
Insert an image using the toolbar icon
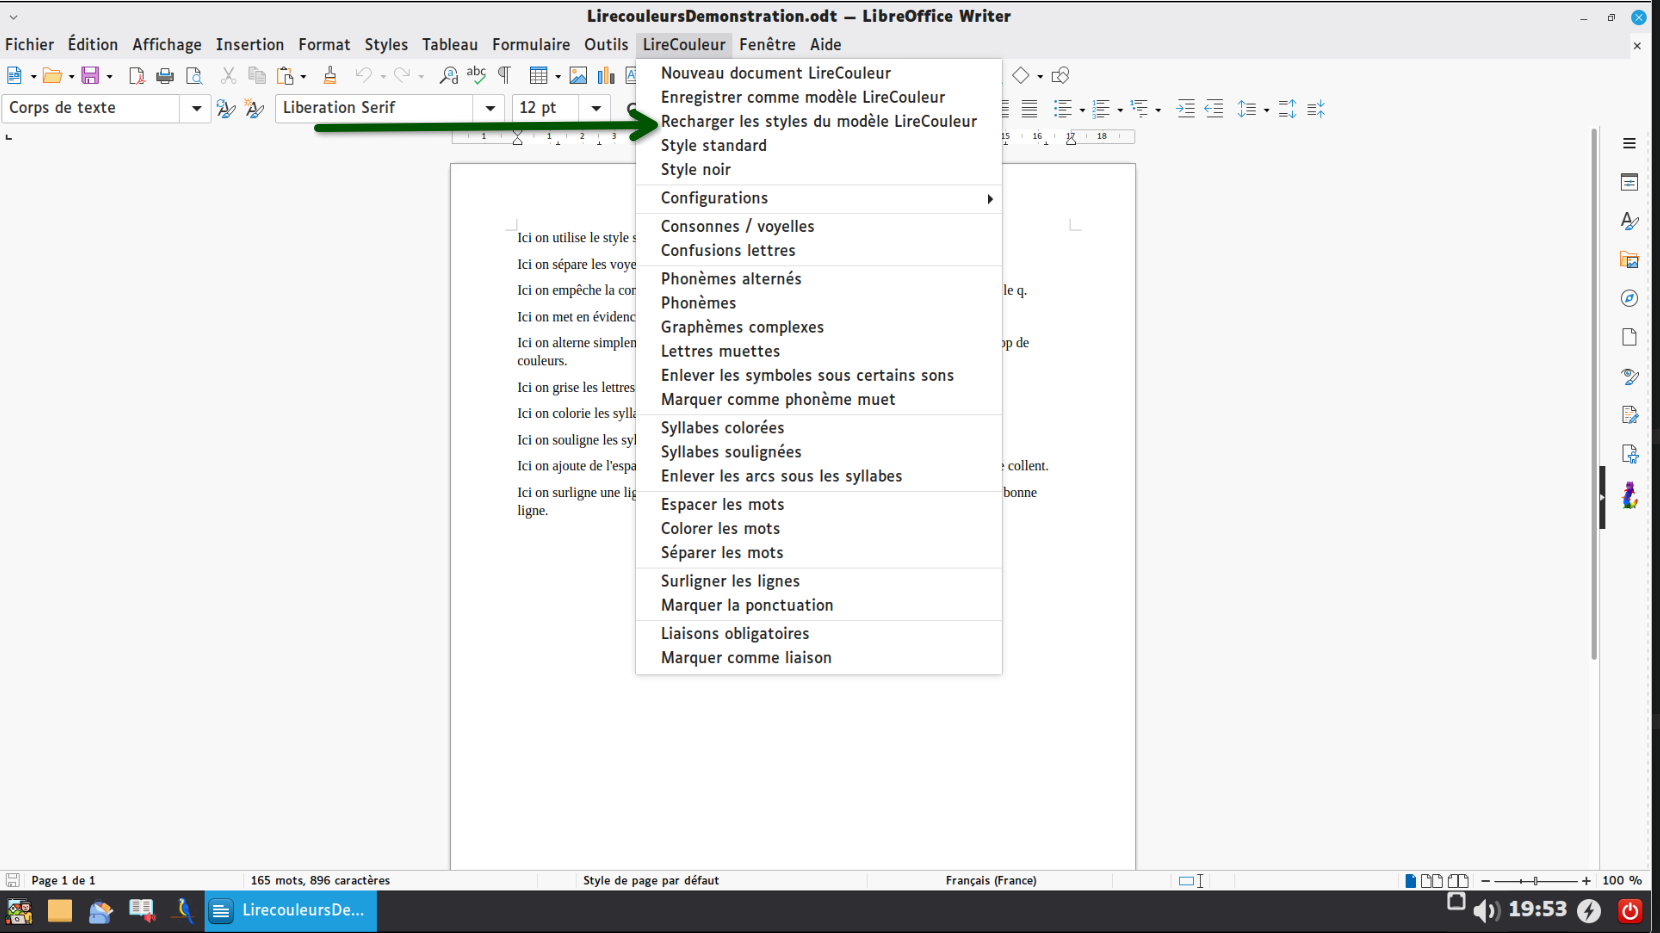coord(578,75)
